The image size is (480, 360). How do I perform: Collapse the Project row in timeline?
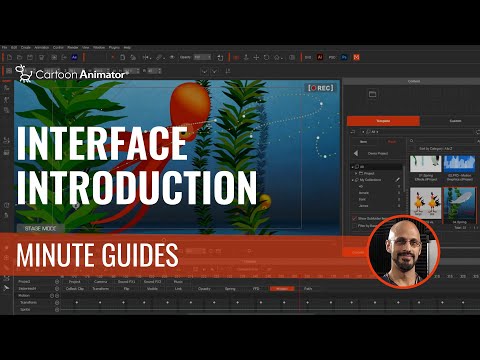coord(57,282)
